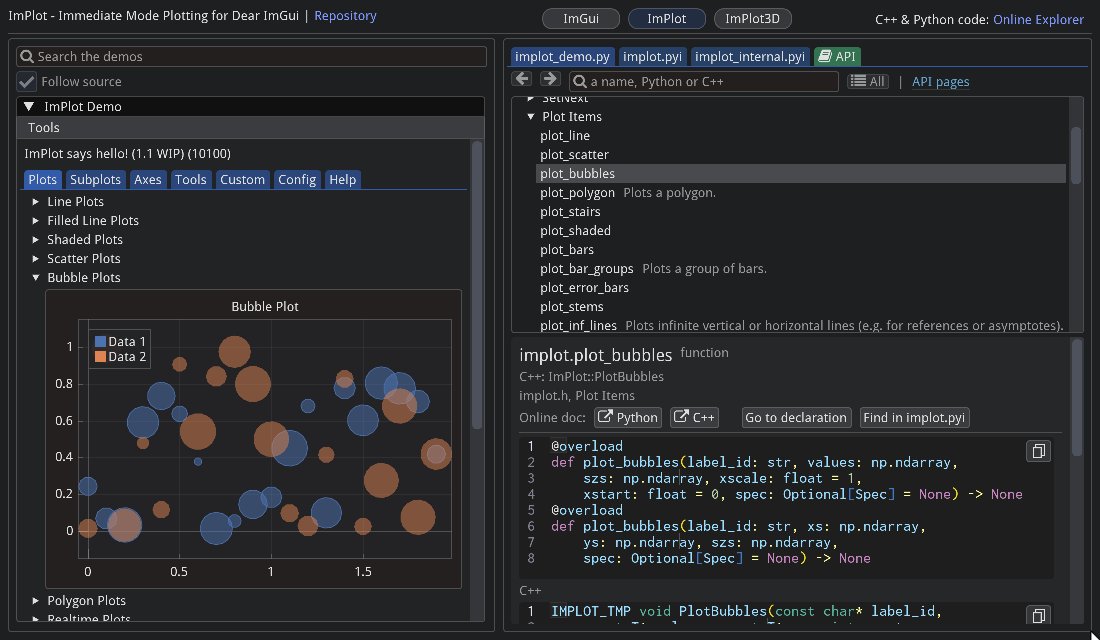Switch to the ImGui library button
This screenshot has width=1100, height=640.
pyautogui.click(x=581, y=18)
